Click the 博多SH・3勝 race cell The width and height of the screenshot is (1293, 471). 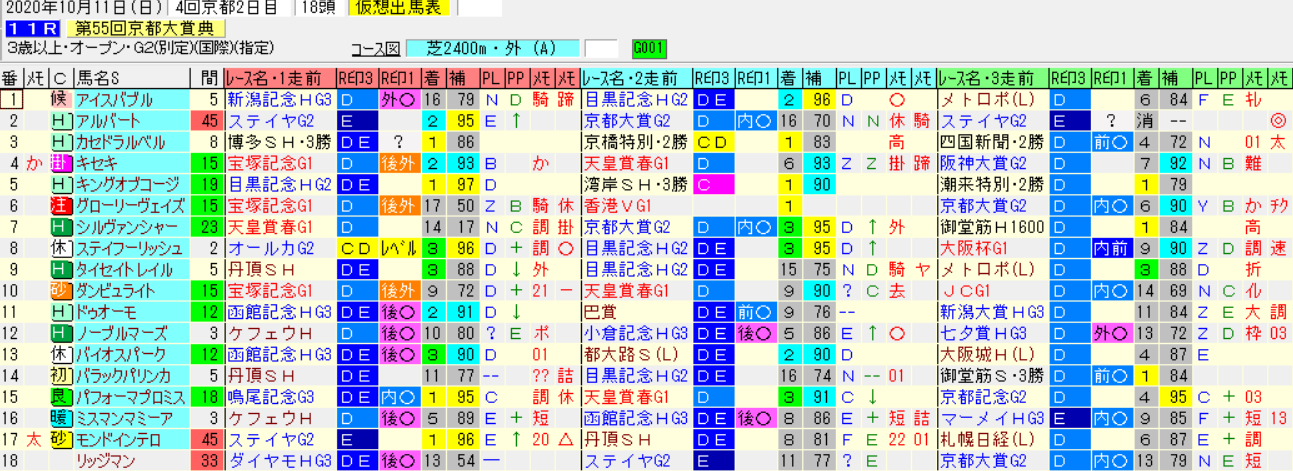[x=279, y=142]
